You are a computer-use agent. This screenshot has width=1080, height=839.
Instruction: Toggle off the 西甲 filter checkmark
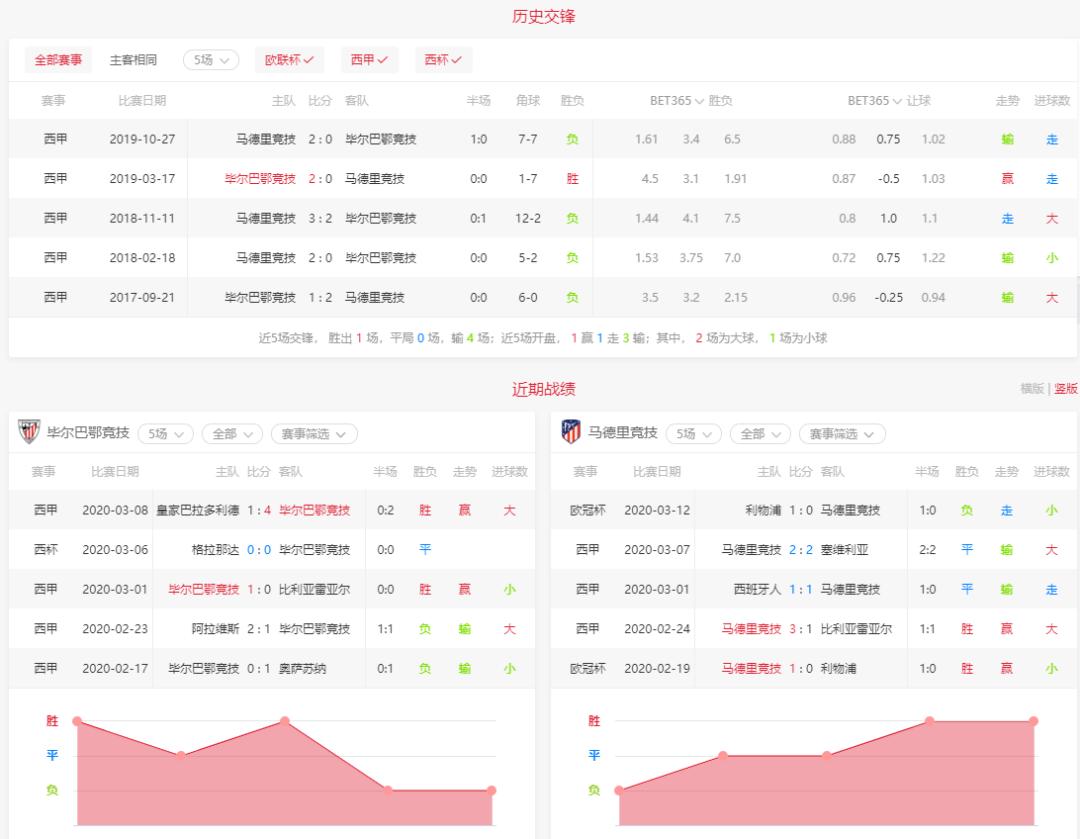(382, 60)
